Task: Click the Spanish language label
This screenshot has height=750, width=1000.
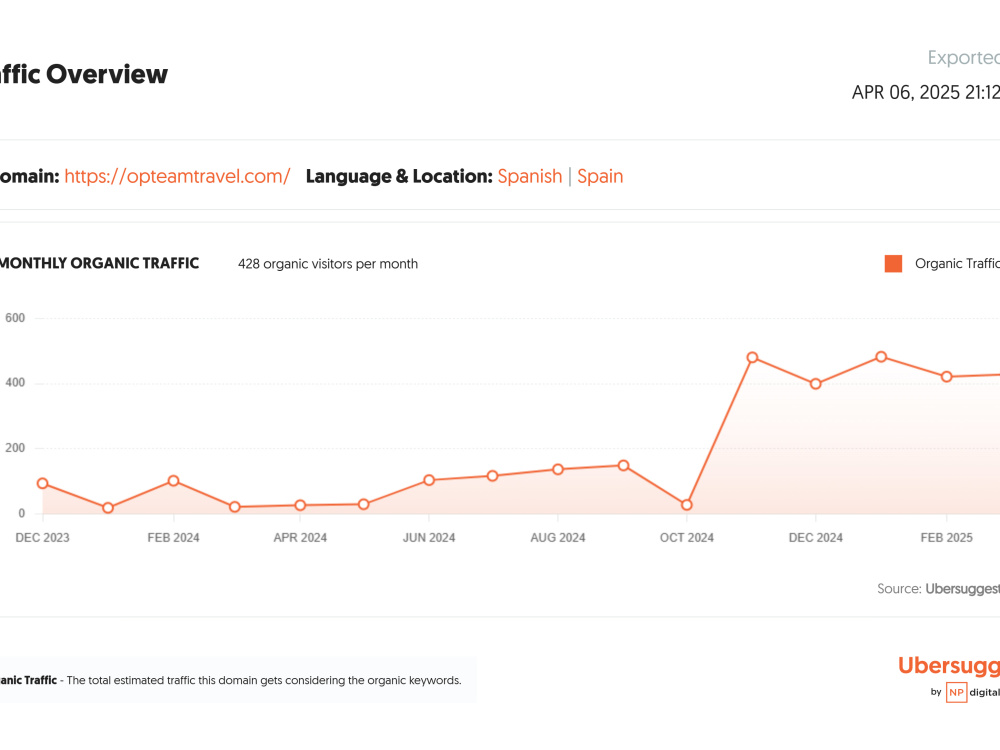Action: point(530,176)
